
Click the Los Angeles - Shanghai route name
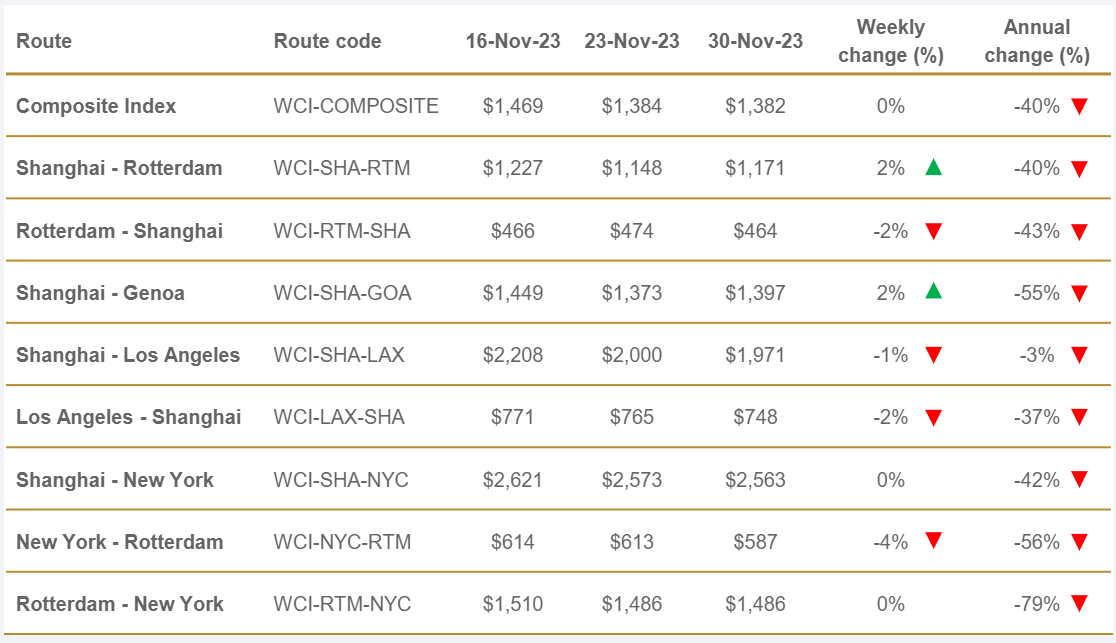(128, 417)
